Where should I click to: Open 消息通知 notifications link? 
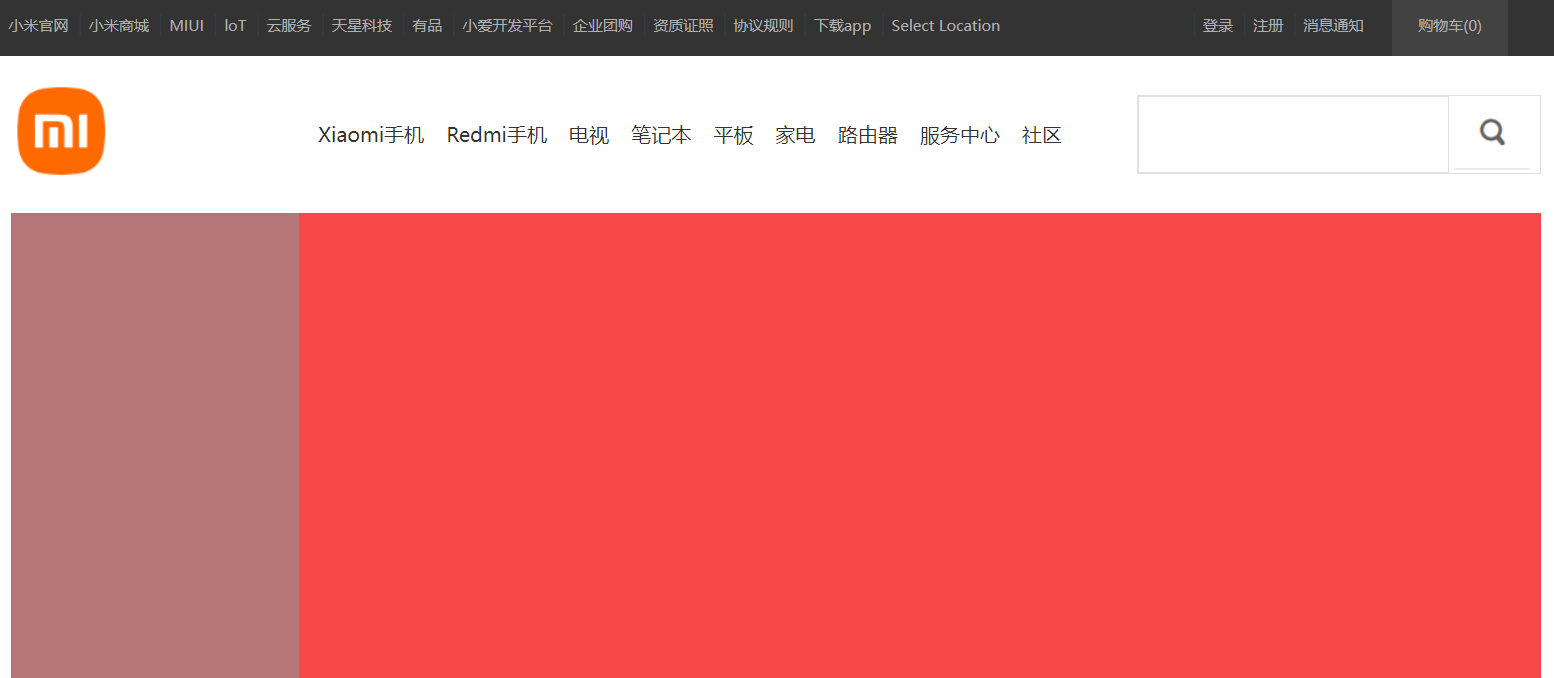(x=1333, y=26)
